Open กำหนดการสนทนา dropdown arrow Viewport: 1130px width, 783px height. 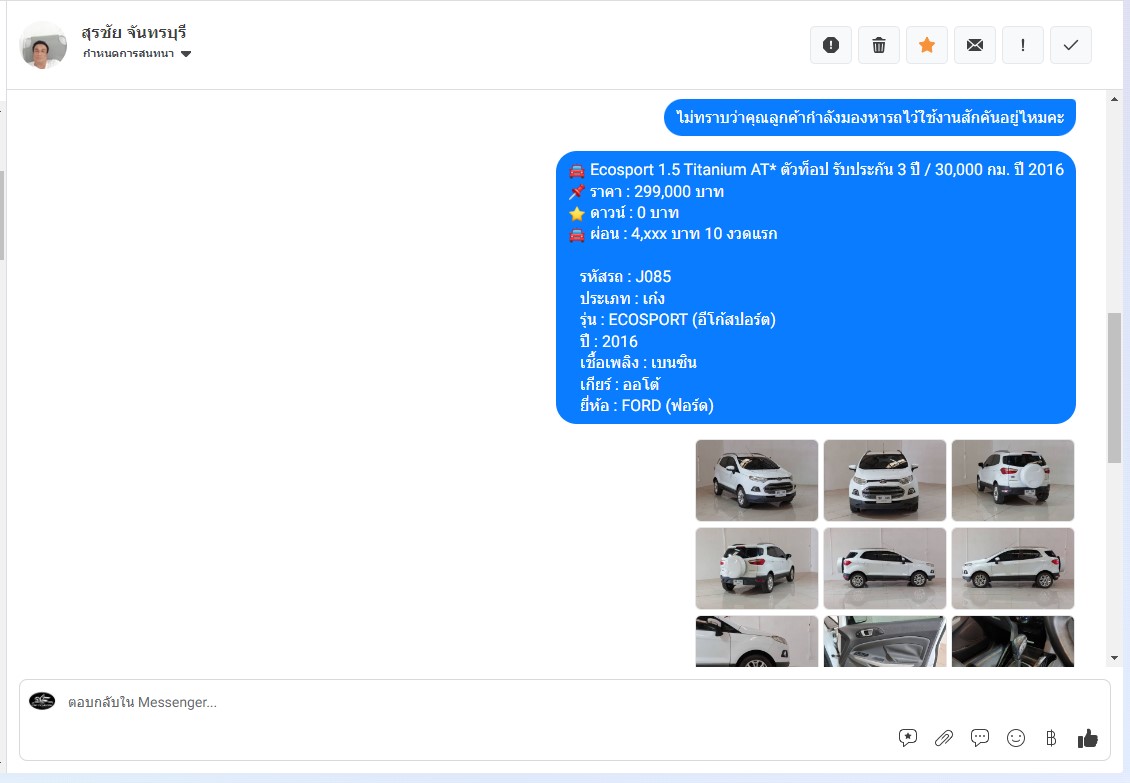coord(186,54)
